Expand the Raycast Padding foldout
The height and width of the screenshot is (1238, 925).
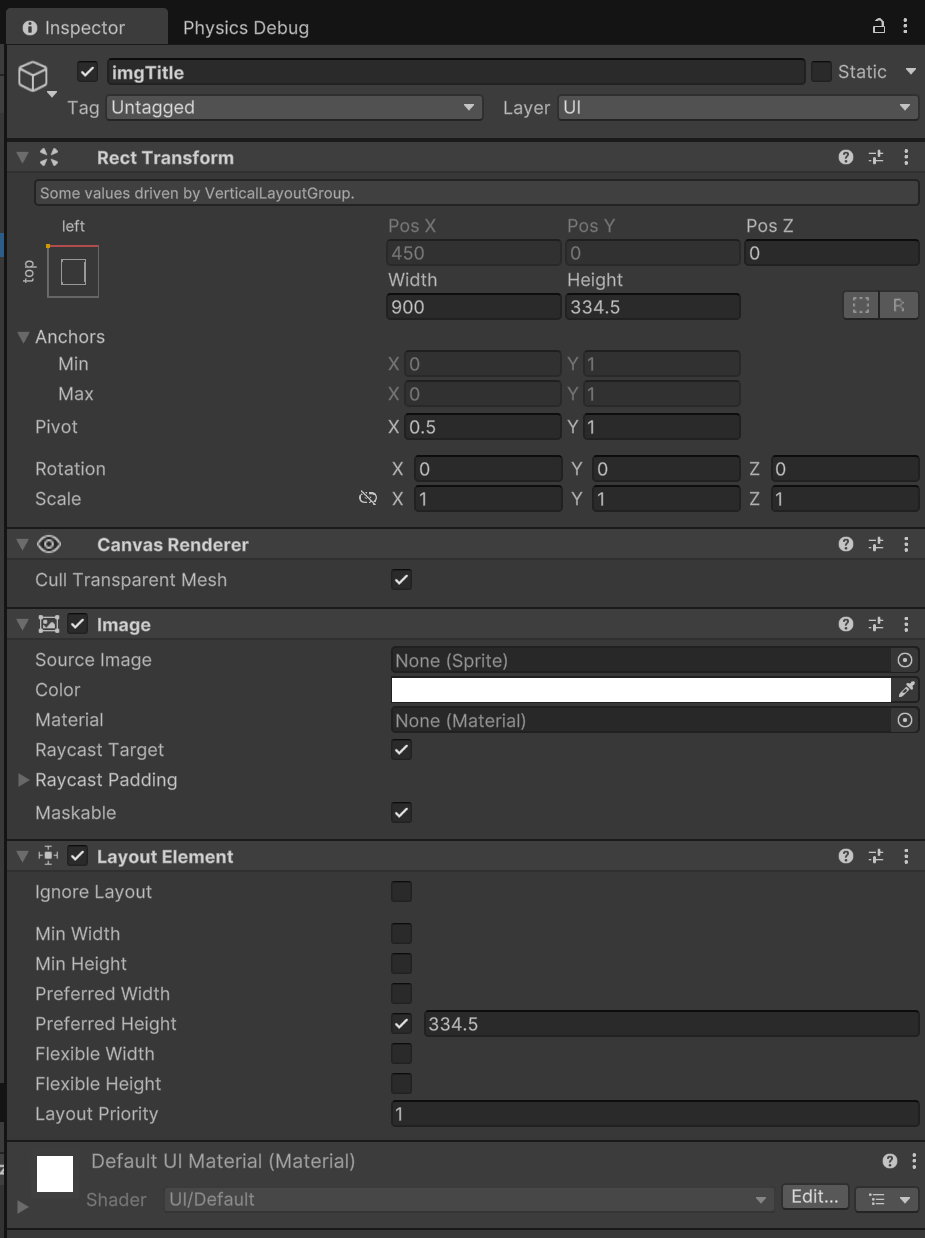(x=24, y=780)
